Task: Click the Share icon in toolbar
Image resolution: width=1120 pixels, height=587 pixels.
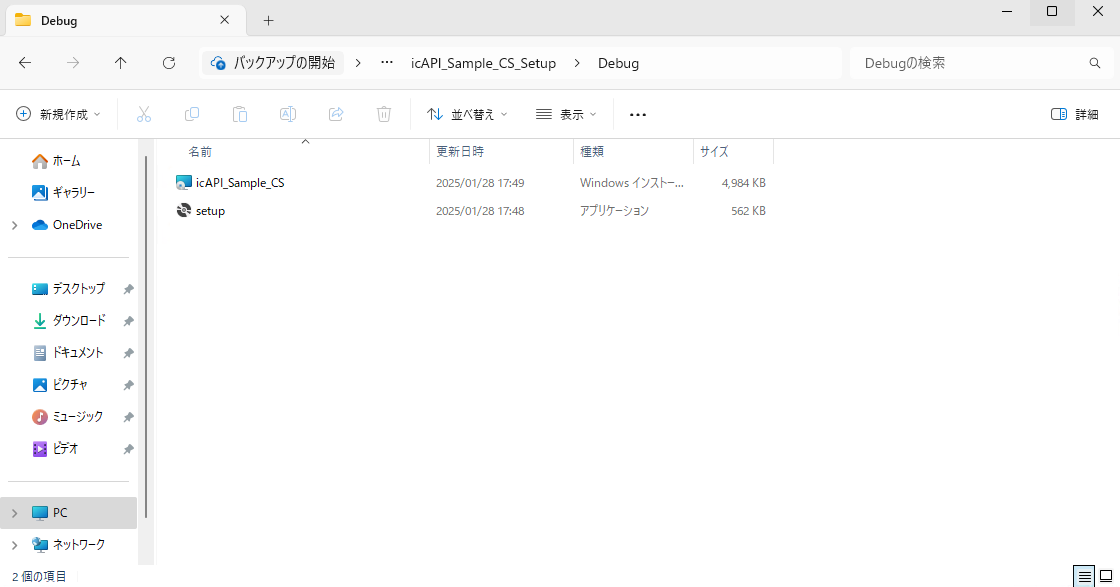Action: click(336, 114)
